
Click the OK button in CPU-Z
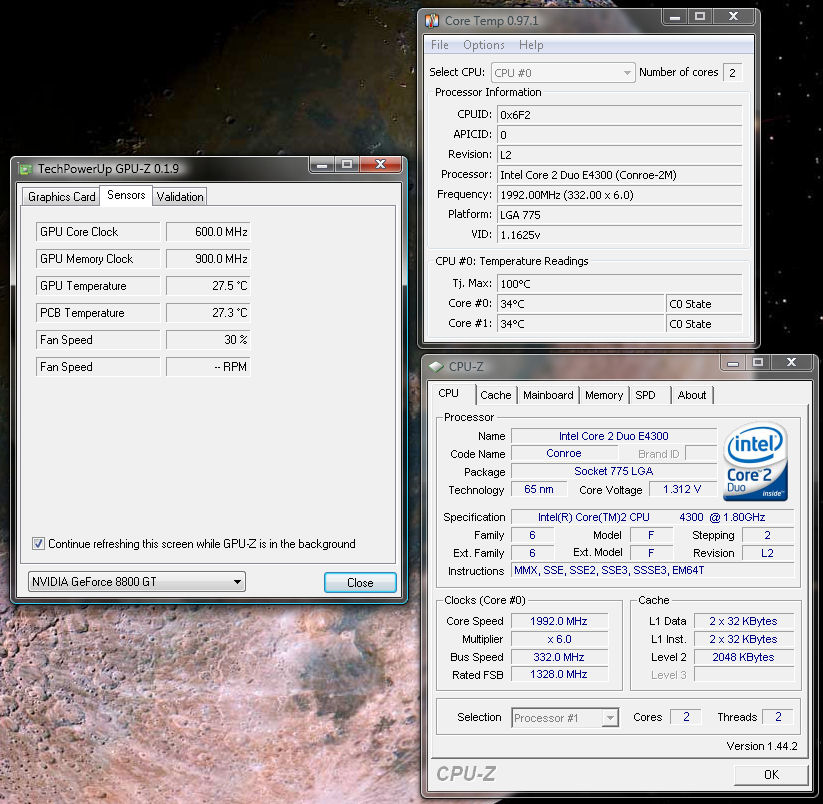[x=771, y=775]
